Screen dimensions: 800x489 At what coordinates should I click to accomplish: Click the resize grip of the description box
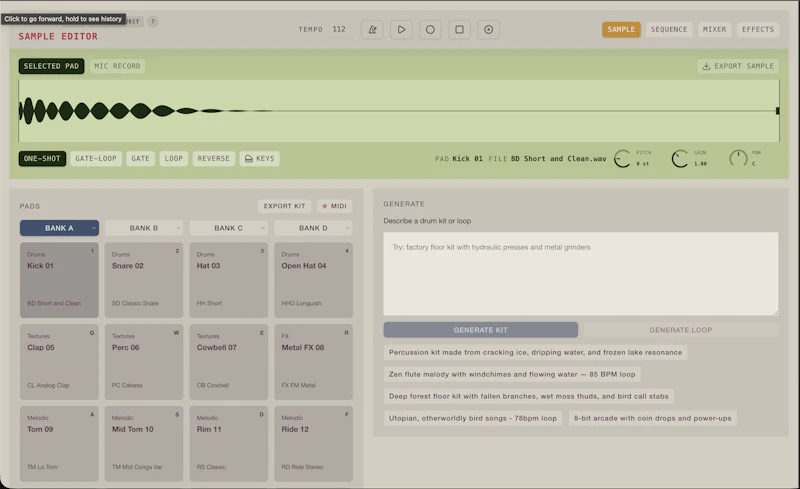776,312
